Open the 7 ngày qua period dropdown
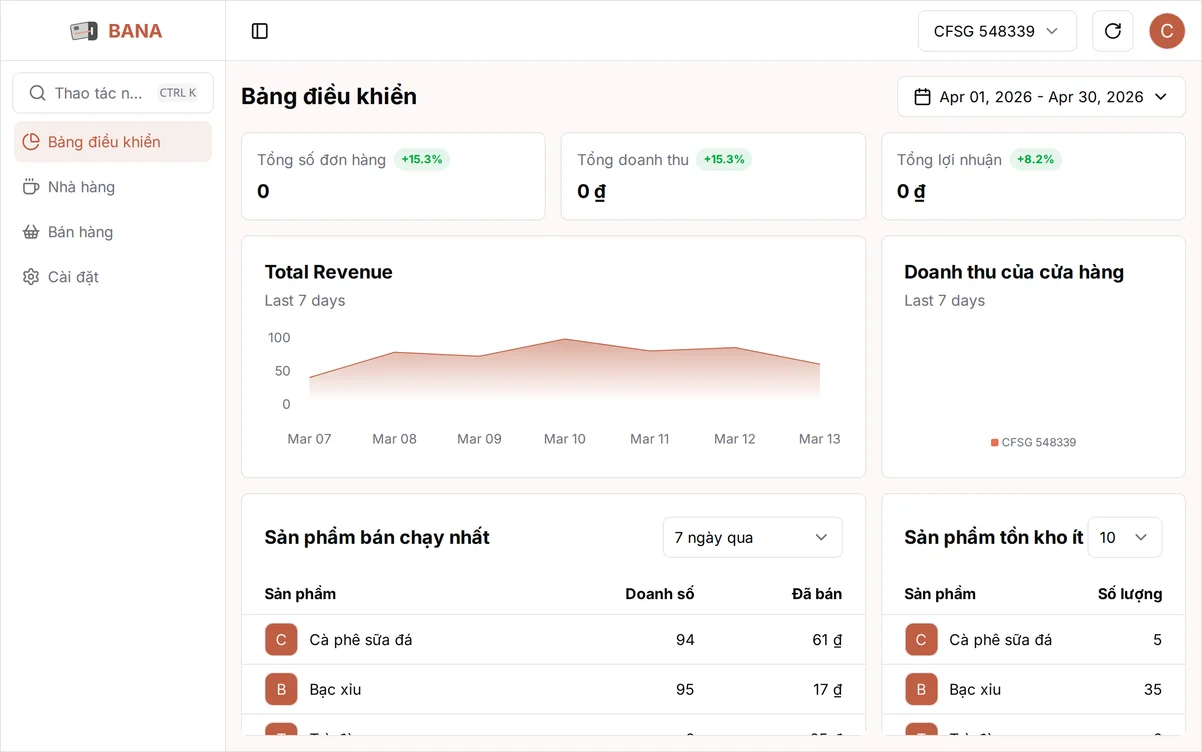 753,537
